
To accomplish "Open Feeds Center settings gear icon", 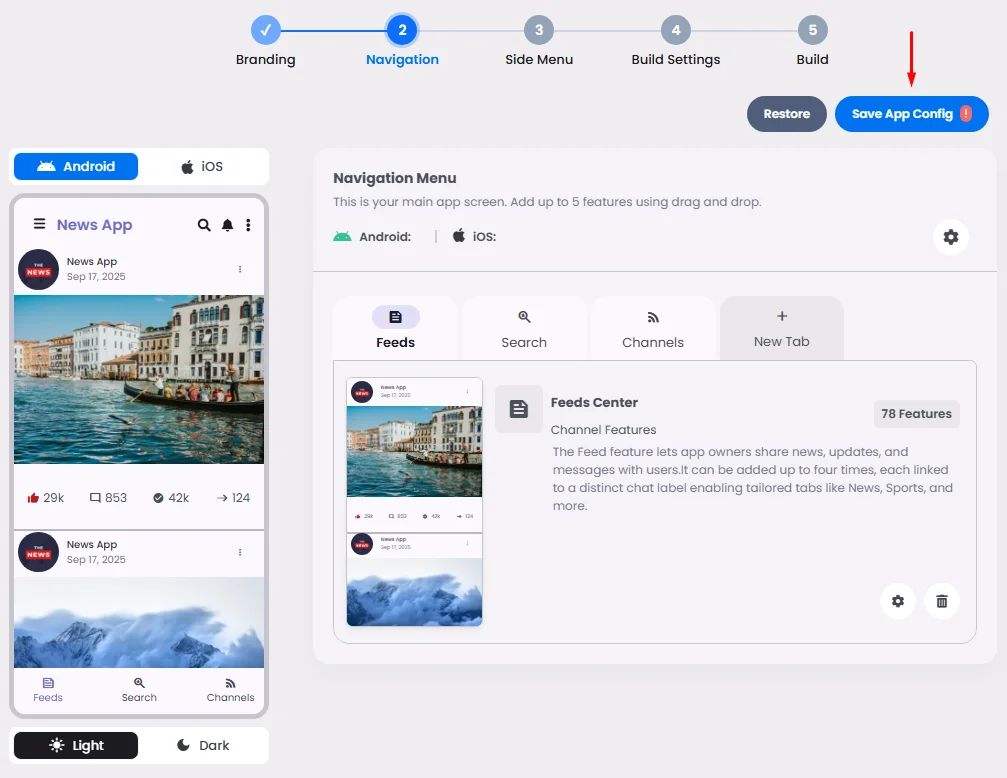I will click(898, 601).
